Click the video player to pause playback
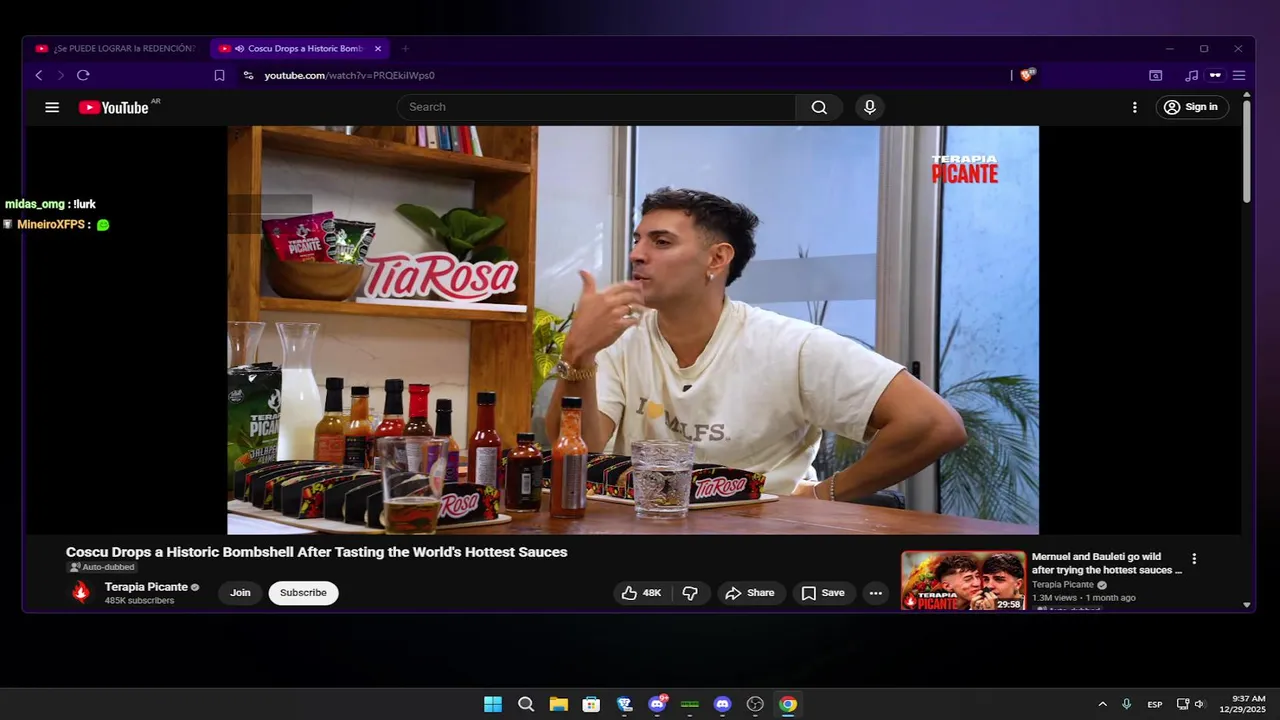Screen dimensions: 1280x720 633,330
